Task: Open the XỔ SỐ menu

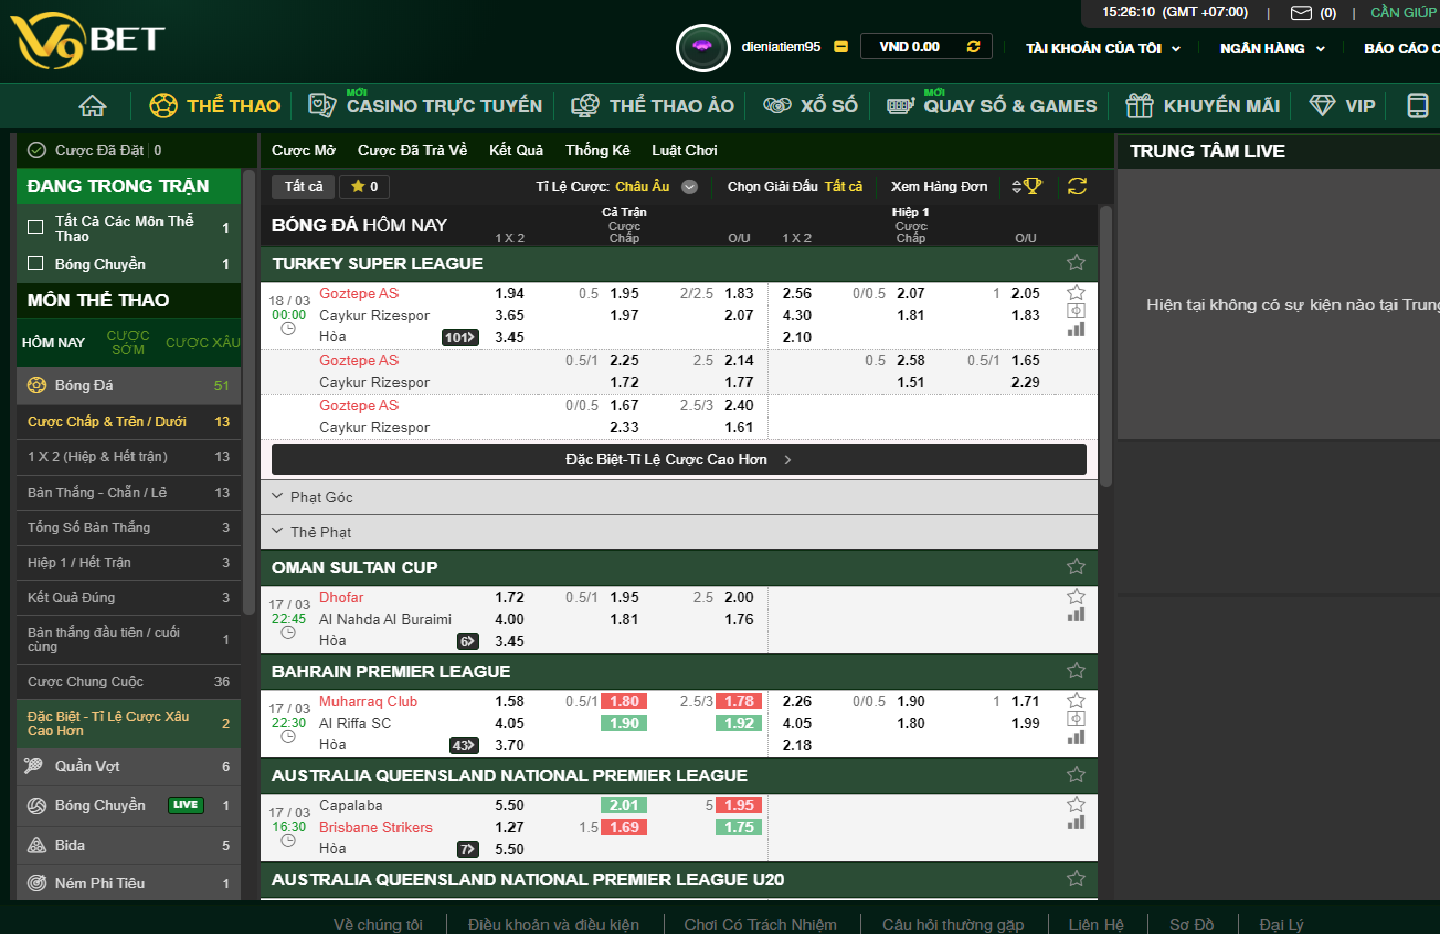Action: click(x=811, y=106)
